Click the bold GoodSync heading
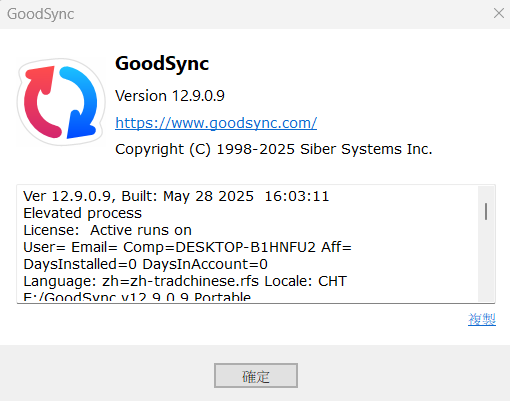Screen dimensions: 510x401 [x=162, y=63]
